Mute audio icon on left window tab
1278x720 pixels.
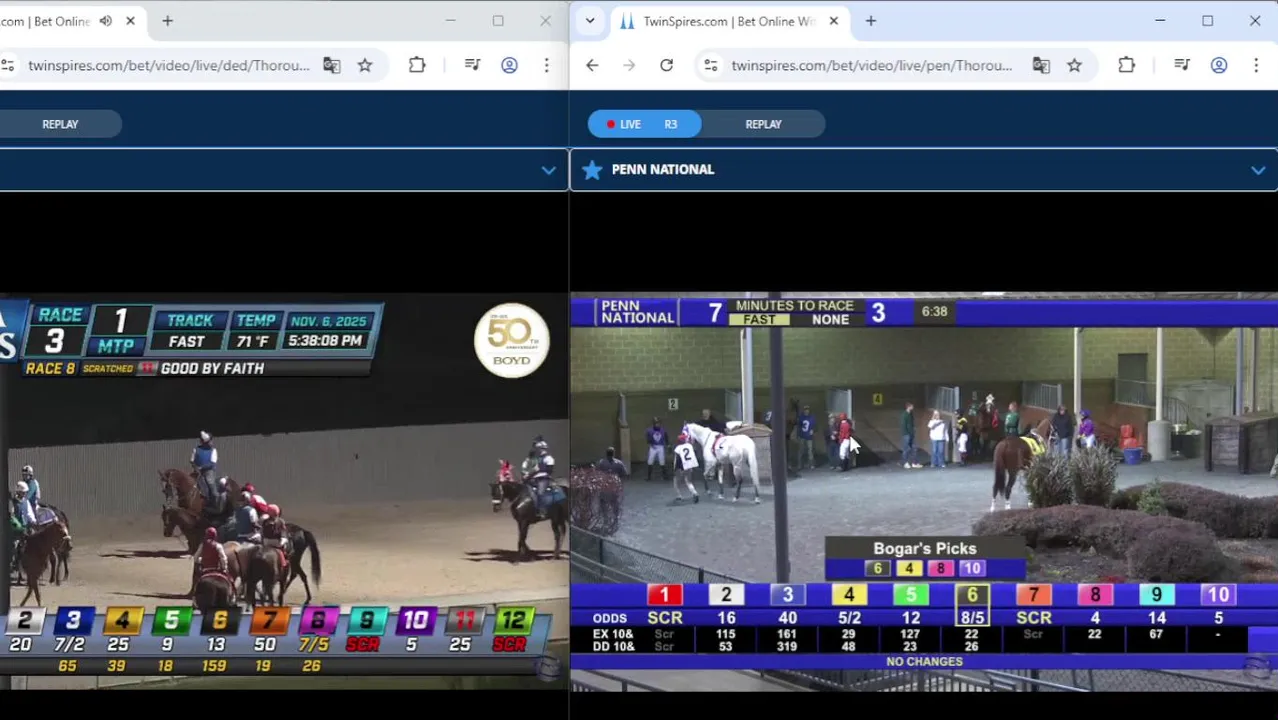(x=106, y=21)
